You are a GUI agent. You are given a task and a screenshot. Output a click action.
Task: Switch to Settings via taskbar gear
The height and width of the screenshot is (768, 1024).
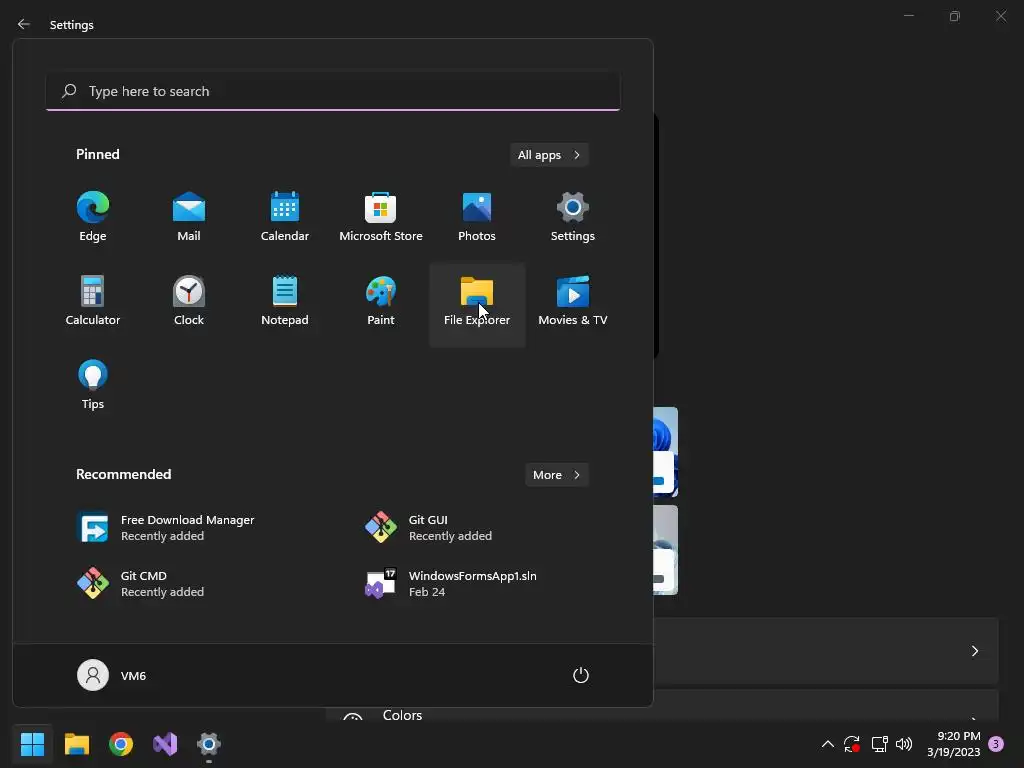209,744
